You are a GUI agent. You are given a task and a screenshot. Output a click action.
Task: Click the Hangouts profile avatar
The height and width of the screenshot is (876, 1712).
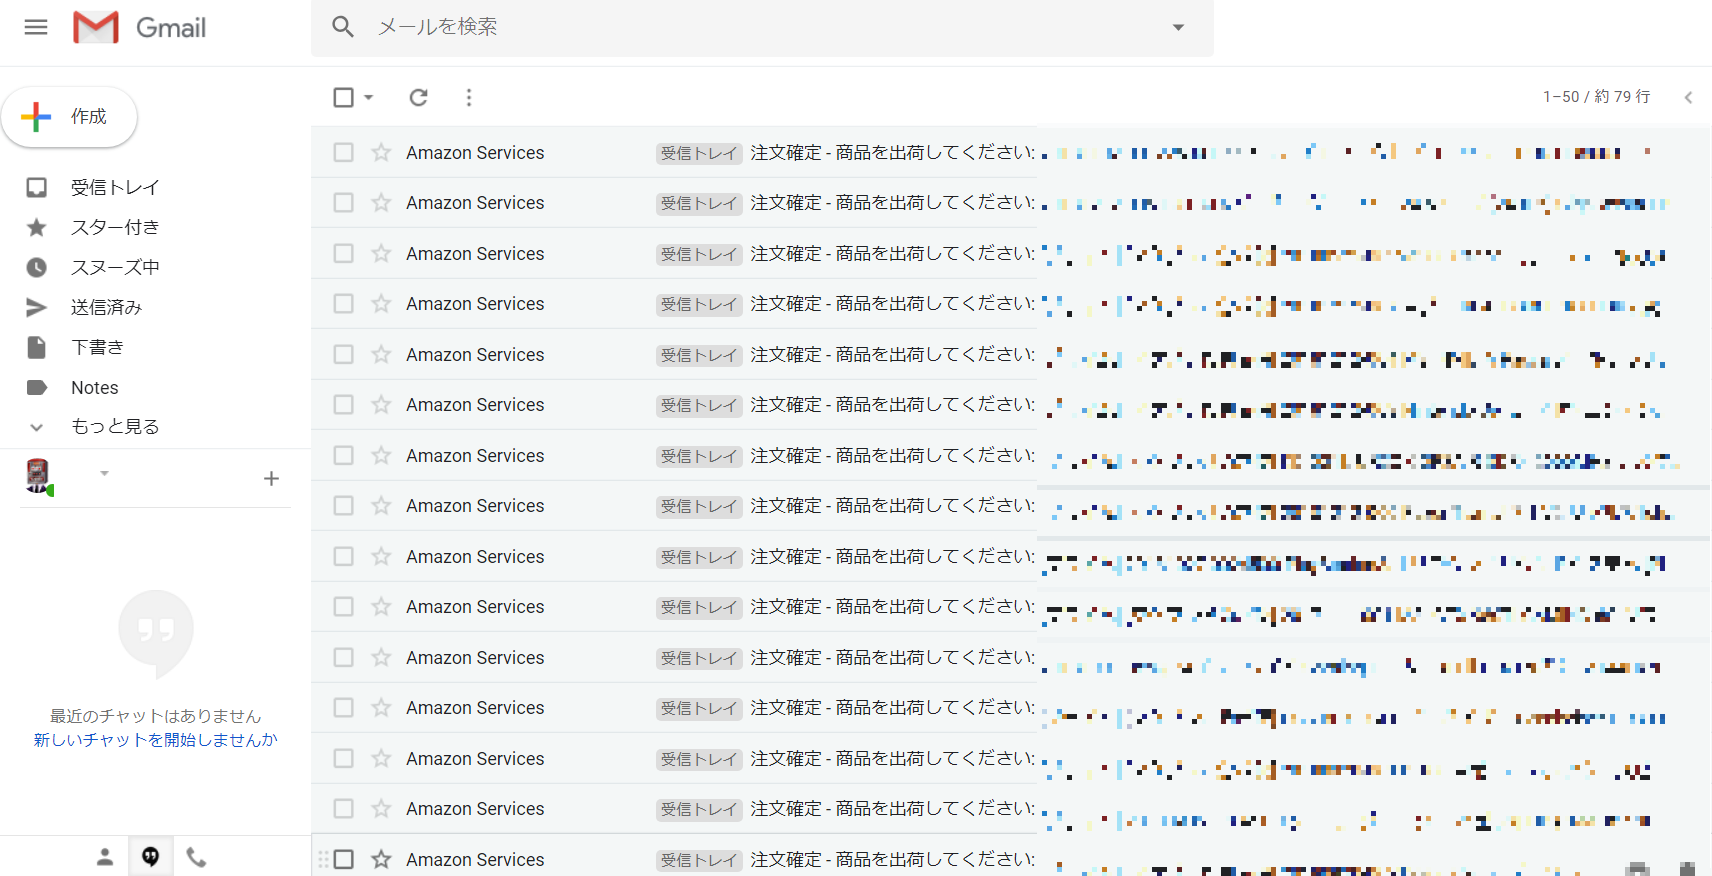[x=38, y=476]
